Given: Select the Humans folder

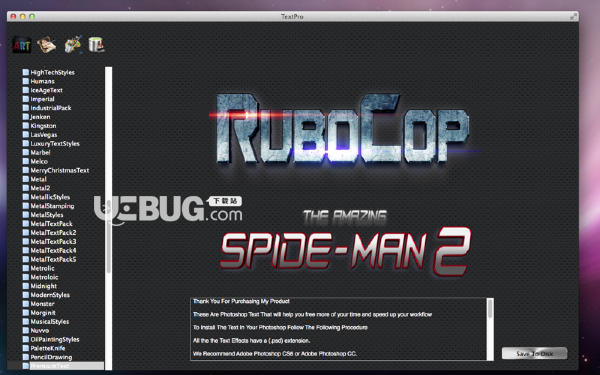Looking at the screenshot, I should pos(39,81).
